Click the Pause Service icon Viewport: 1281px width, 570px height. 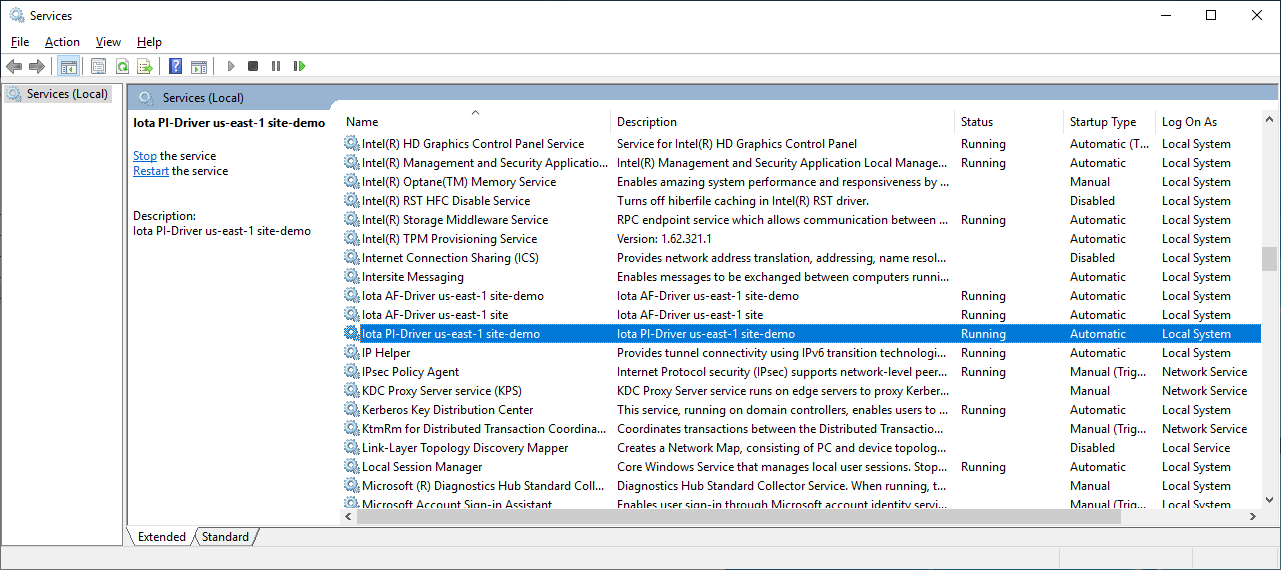(x=276, y=66)
